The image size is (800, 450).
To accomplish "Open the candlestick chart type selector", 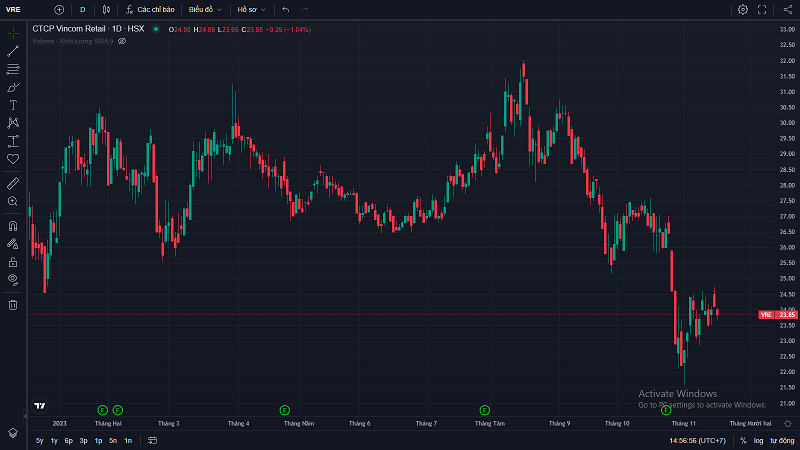I will [x=107, y=9].
